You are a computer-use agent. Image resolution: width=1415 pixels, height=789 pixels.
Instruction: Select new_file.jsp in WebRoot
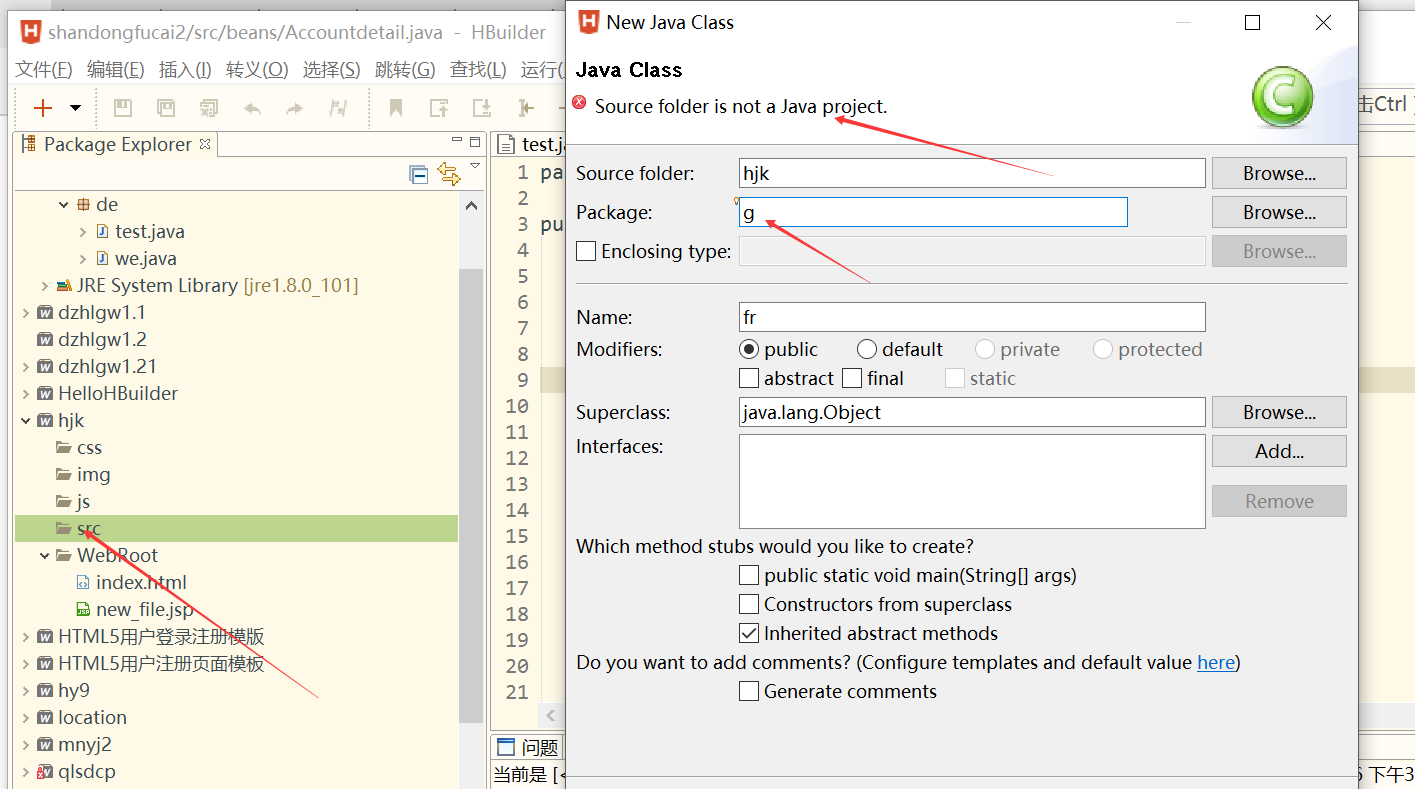pyautogui.click(x=144, y=609)
